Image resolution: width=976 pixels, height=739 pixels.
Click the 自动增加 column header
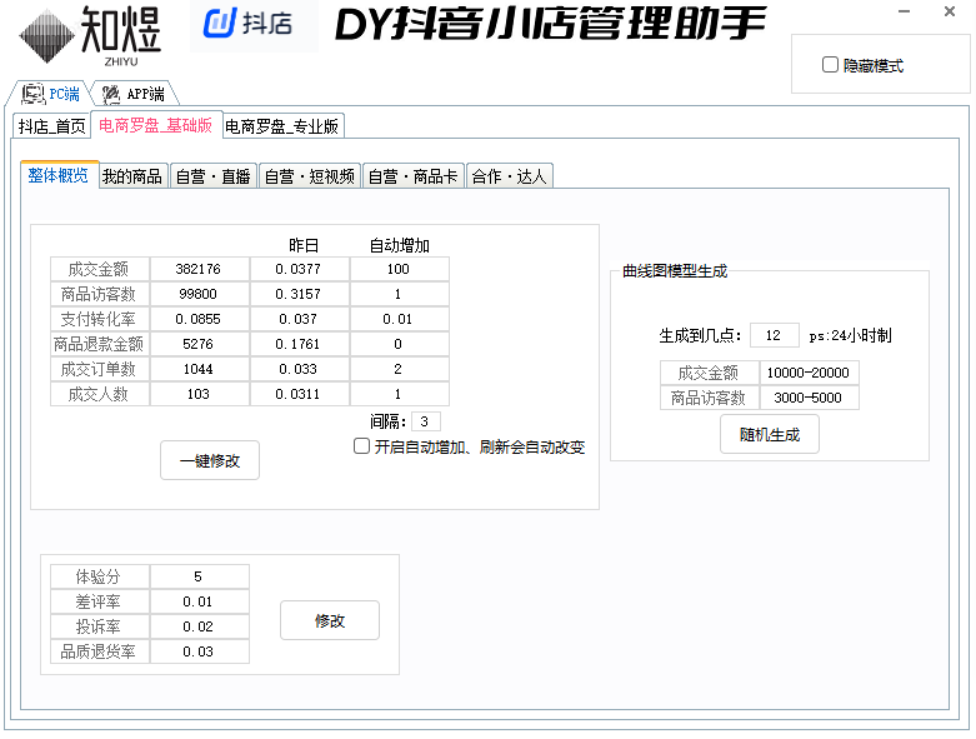[400, 245]
